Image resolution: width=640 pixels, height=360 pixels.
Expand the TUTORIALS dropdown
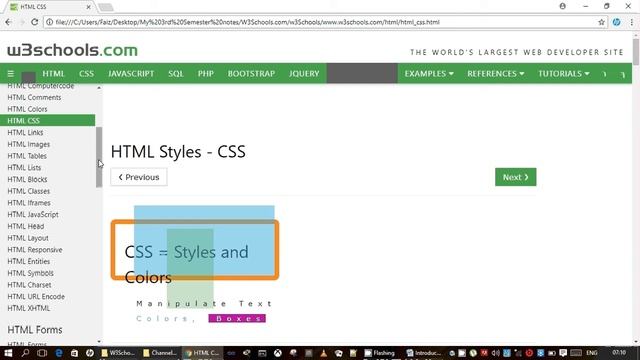click(x=564, y=74)
